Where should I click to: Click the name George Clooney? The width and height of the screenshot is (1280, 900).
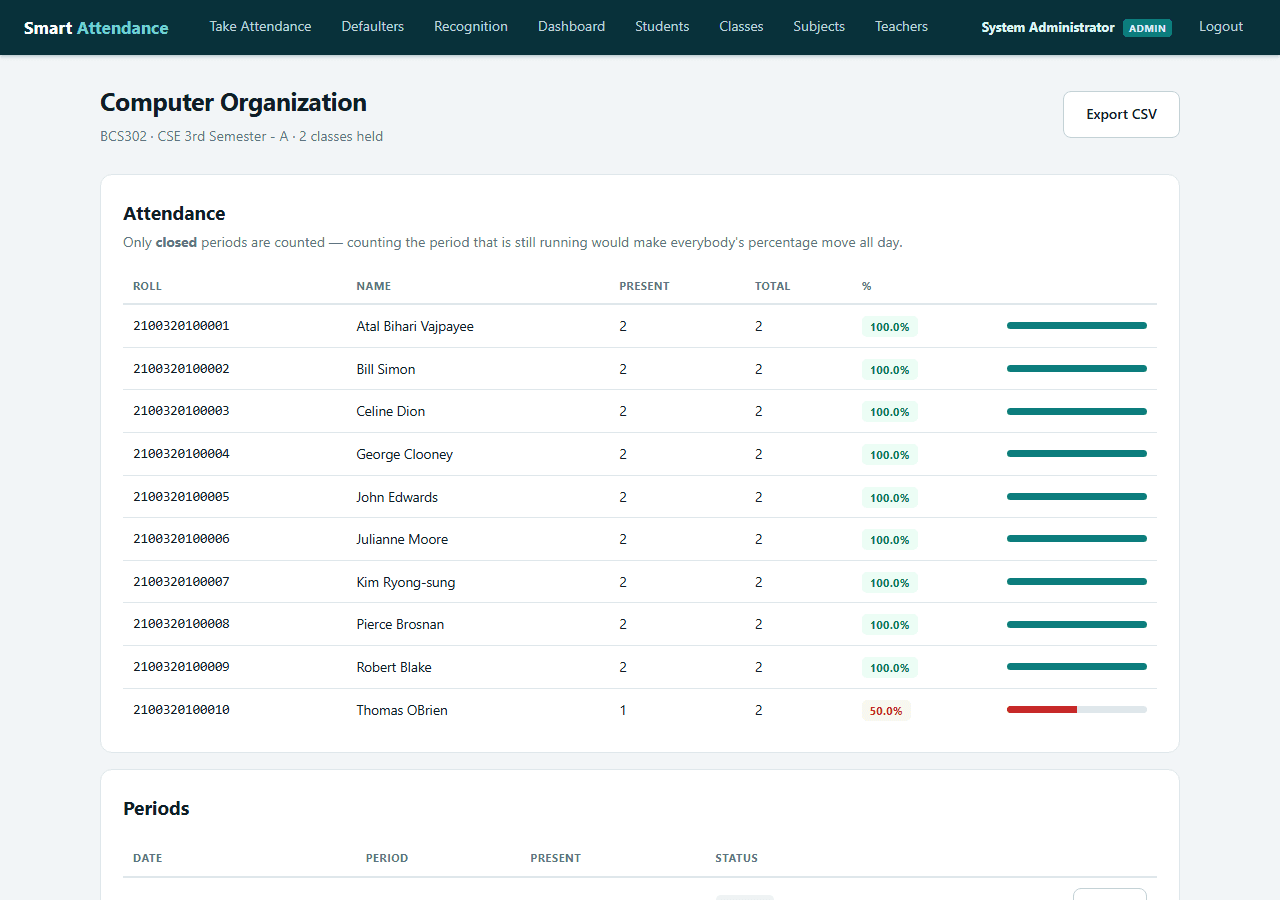tap(404, 454)
